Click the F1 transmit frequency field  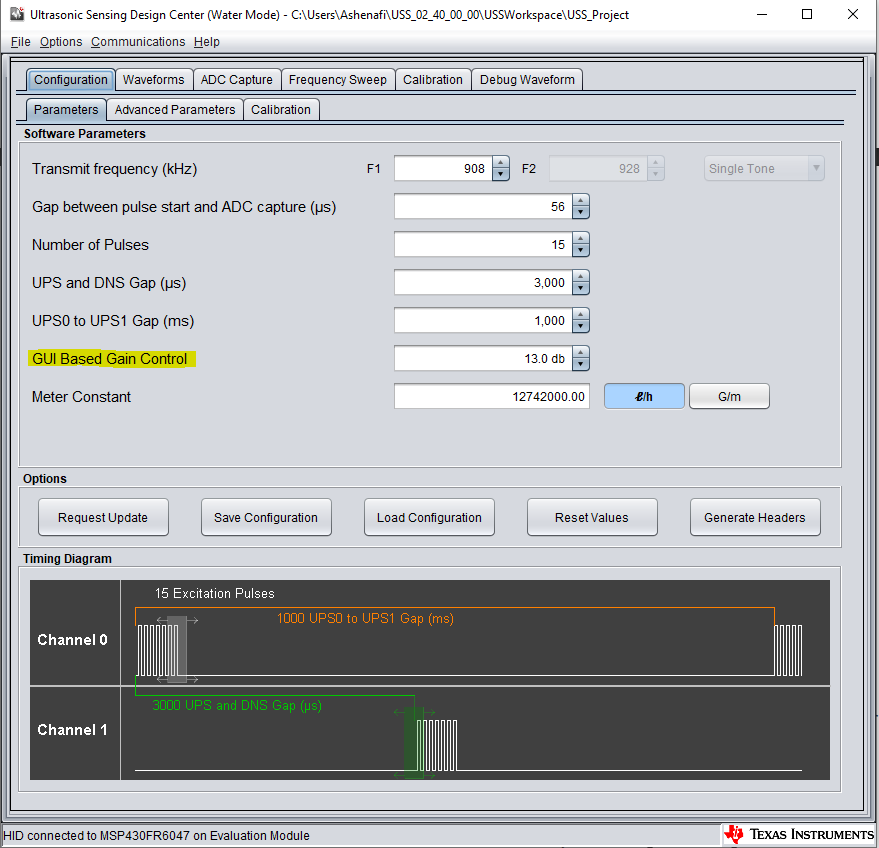point(443,169)
